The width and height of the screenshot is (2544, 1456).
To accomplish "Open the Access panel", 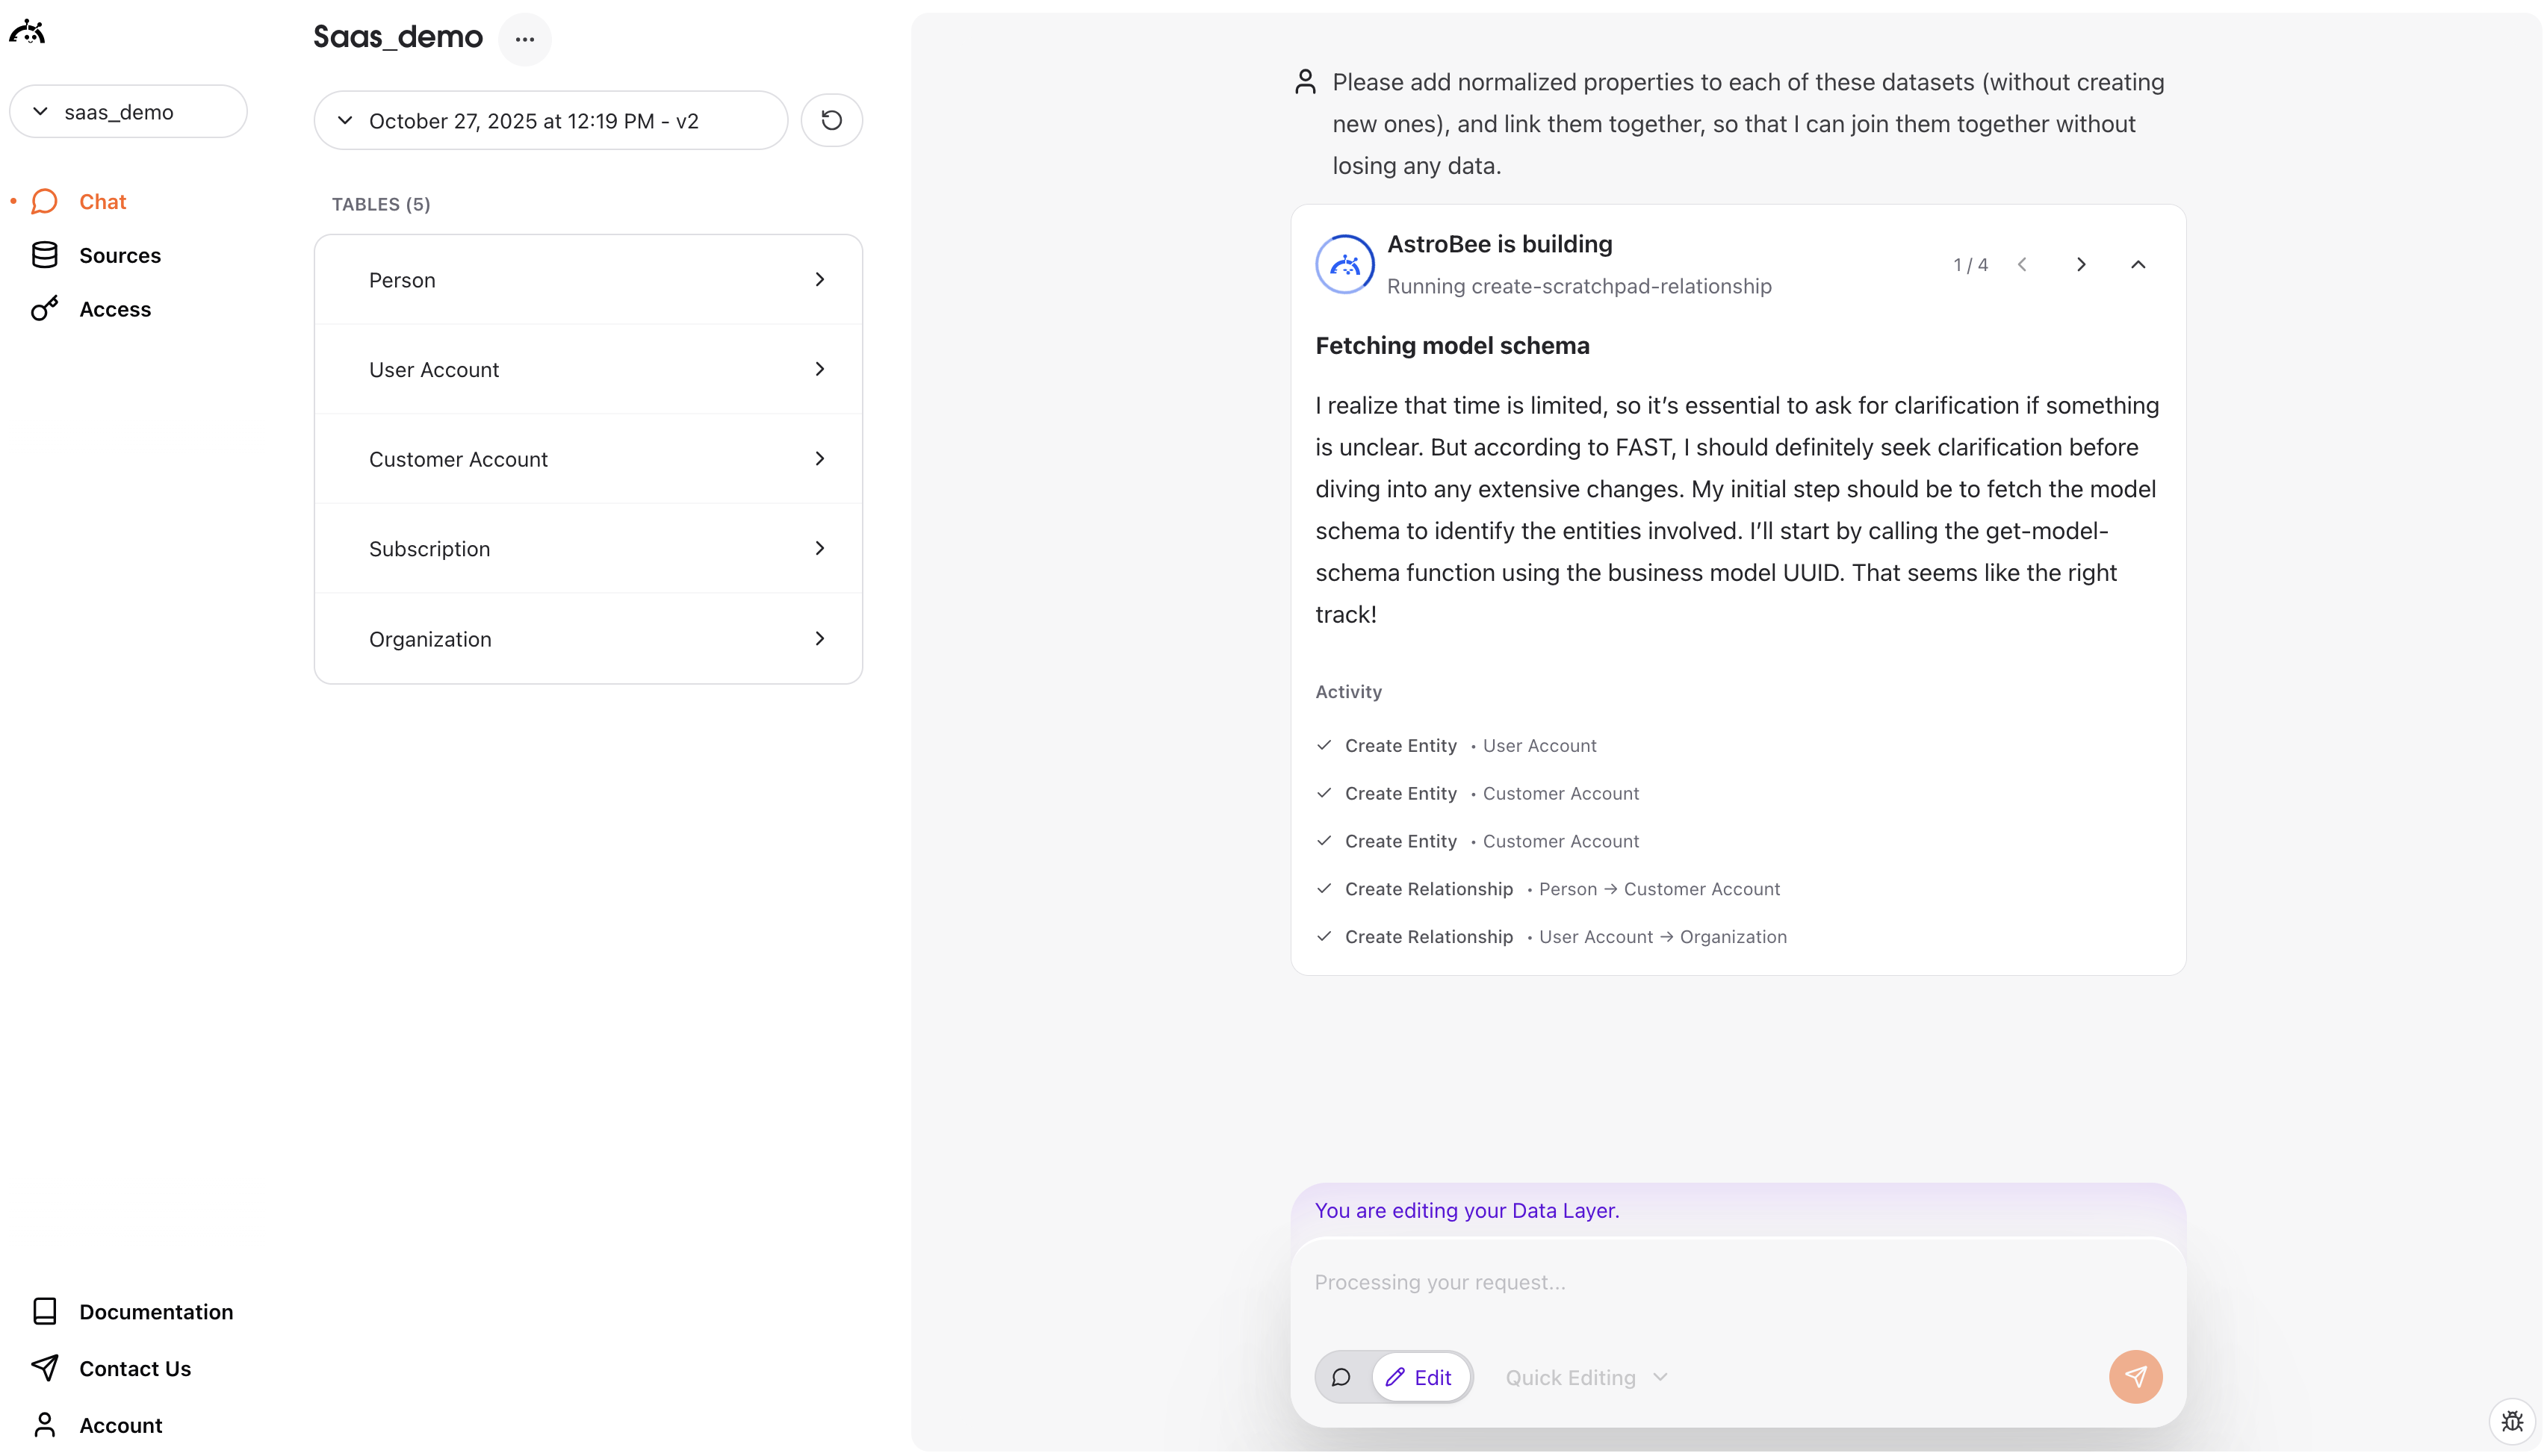I will pyautogui.click(x=114, y=309).
